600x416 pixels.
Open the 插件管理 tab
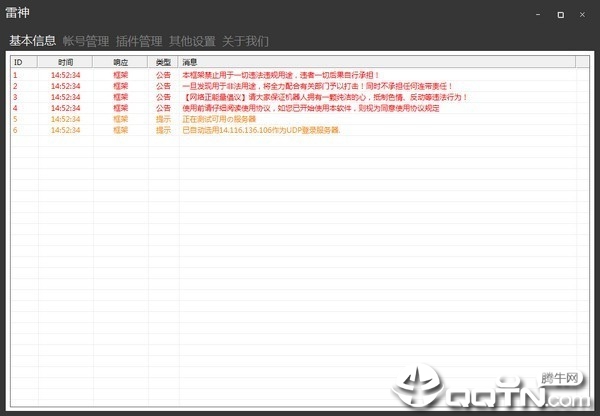coord(139,41)
